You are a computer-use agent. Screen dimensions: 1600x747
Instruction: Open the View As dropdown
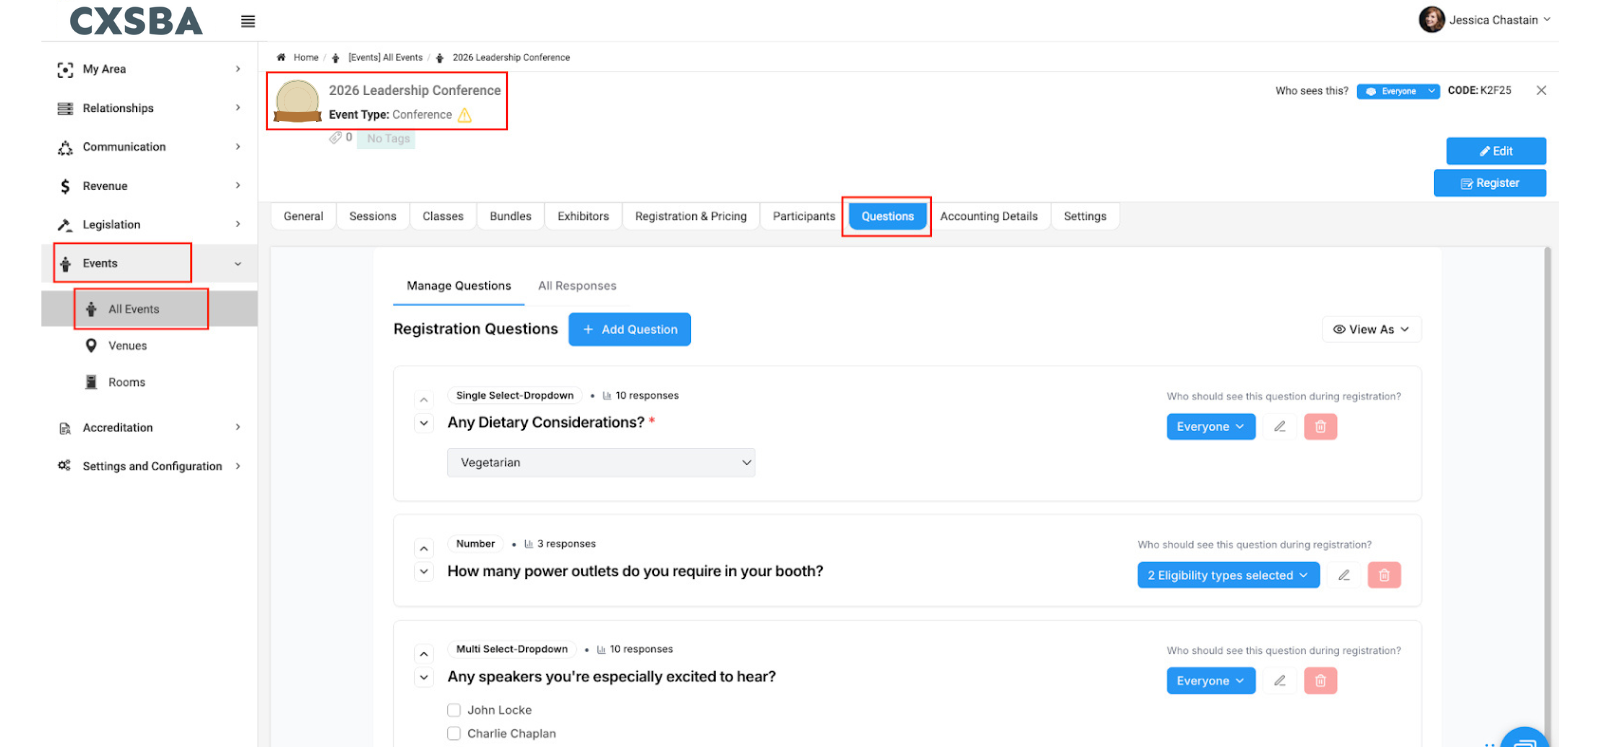click(x=1371, y=329)
